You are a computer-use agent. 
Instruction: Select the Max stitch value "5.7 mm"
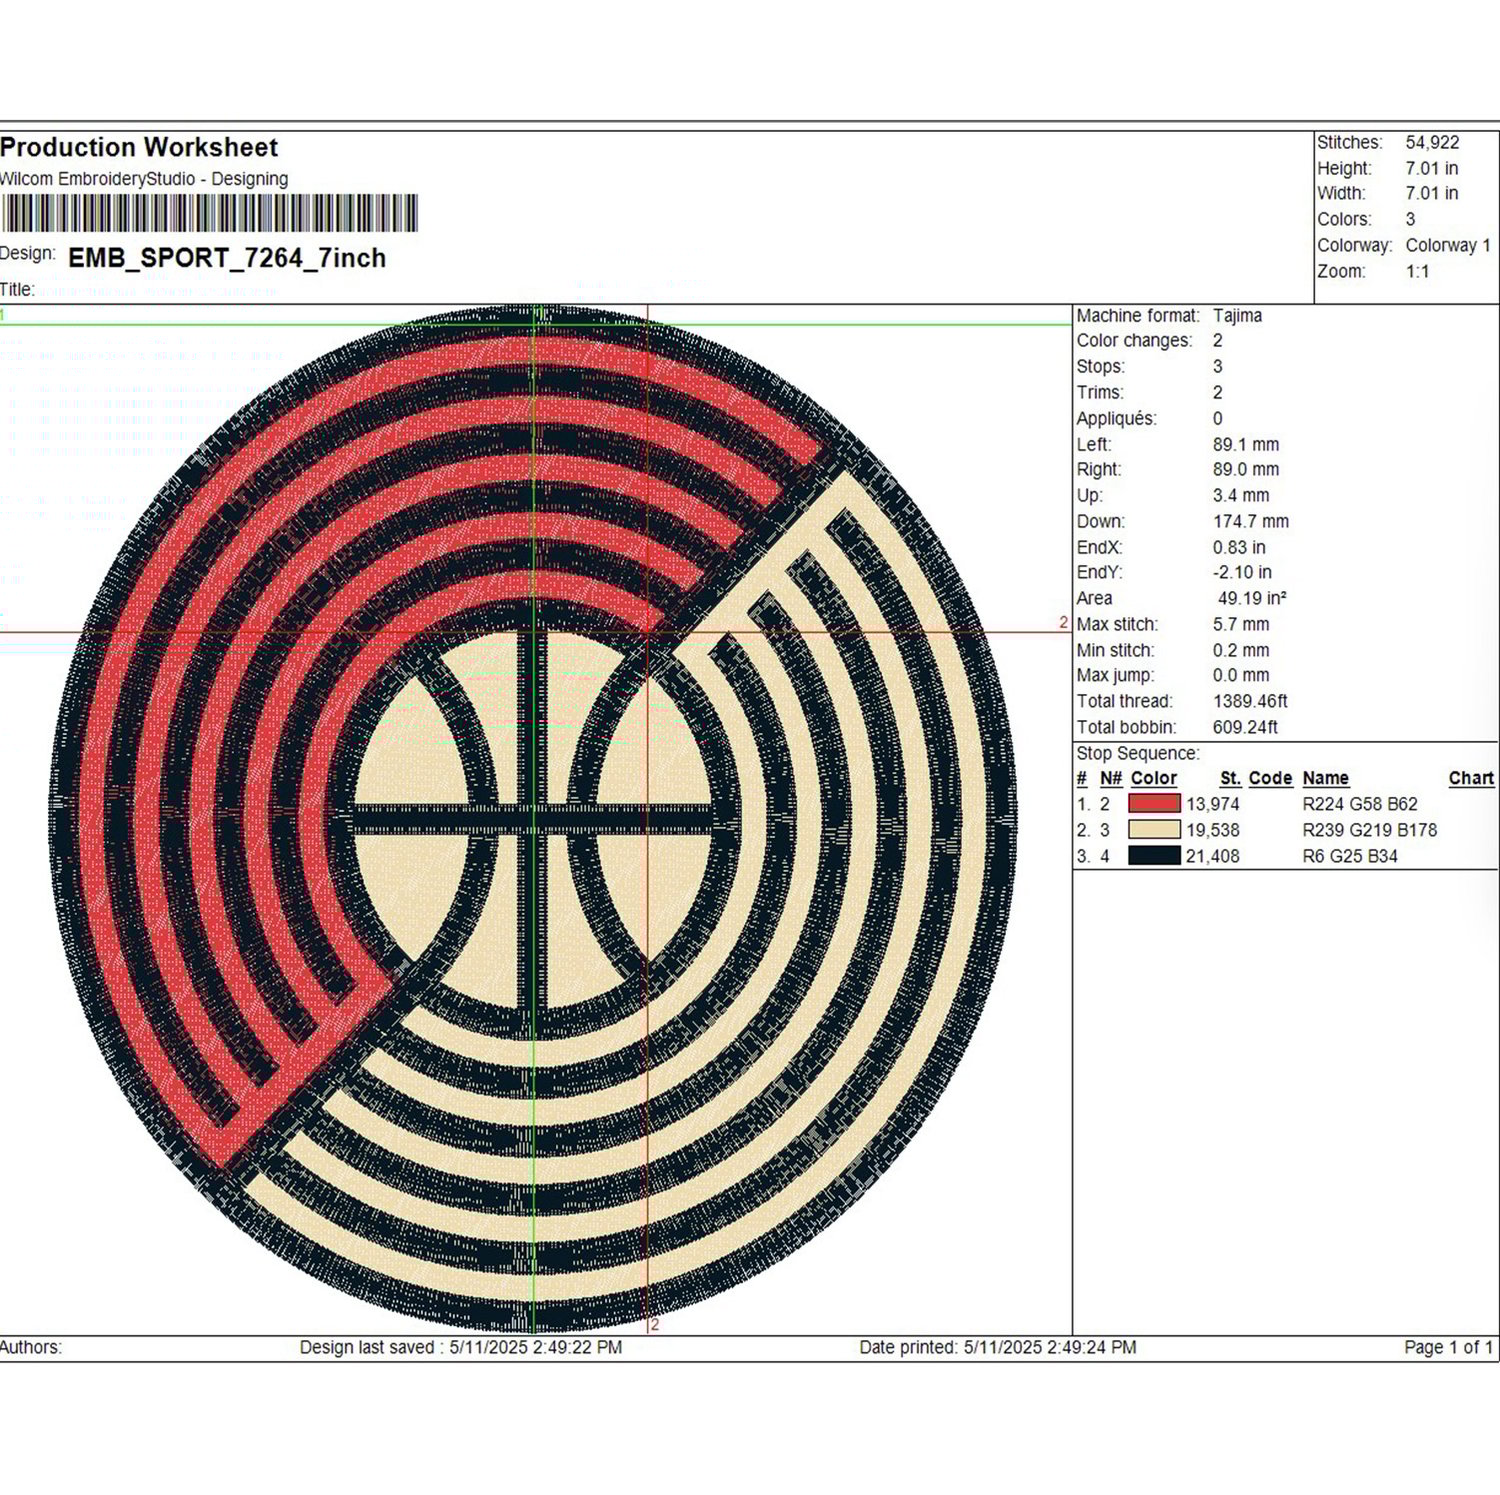[x=1241, y=624]
